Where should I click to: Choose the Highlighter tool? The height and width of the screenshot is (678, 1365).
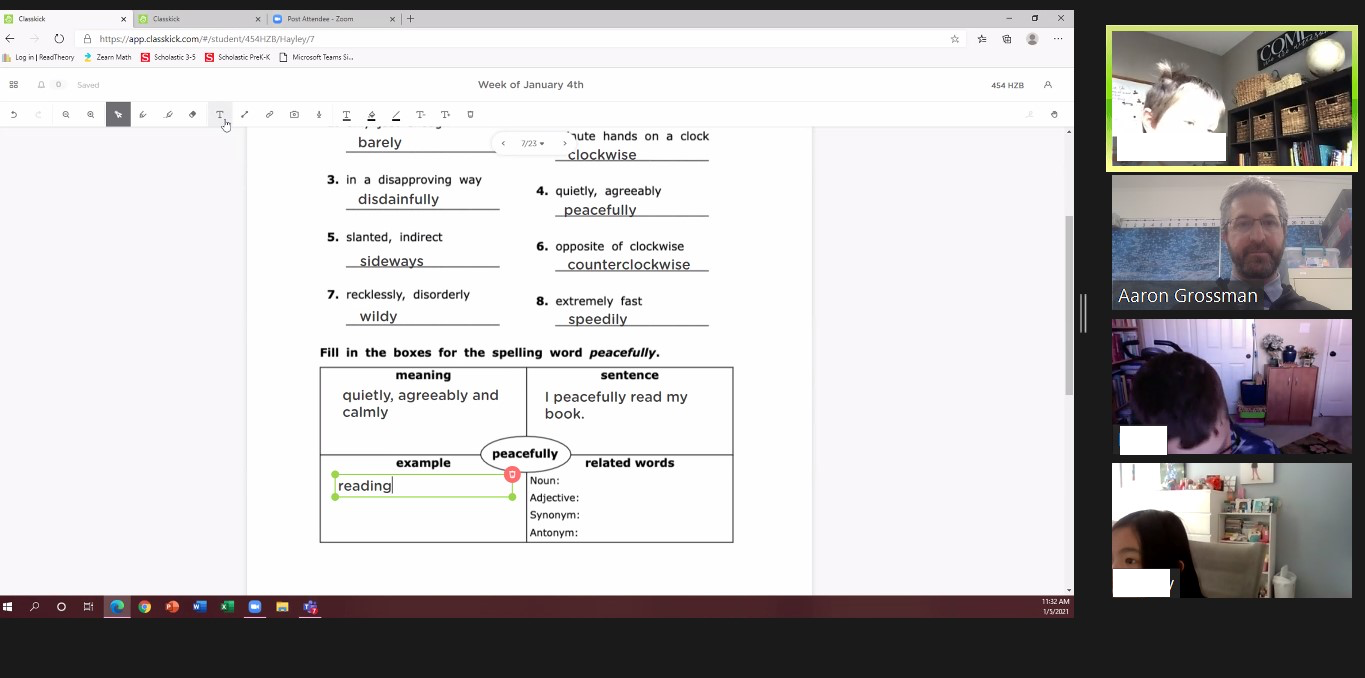coord(168,115)
